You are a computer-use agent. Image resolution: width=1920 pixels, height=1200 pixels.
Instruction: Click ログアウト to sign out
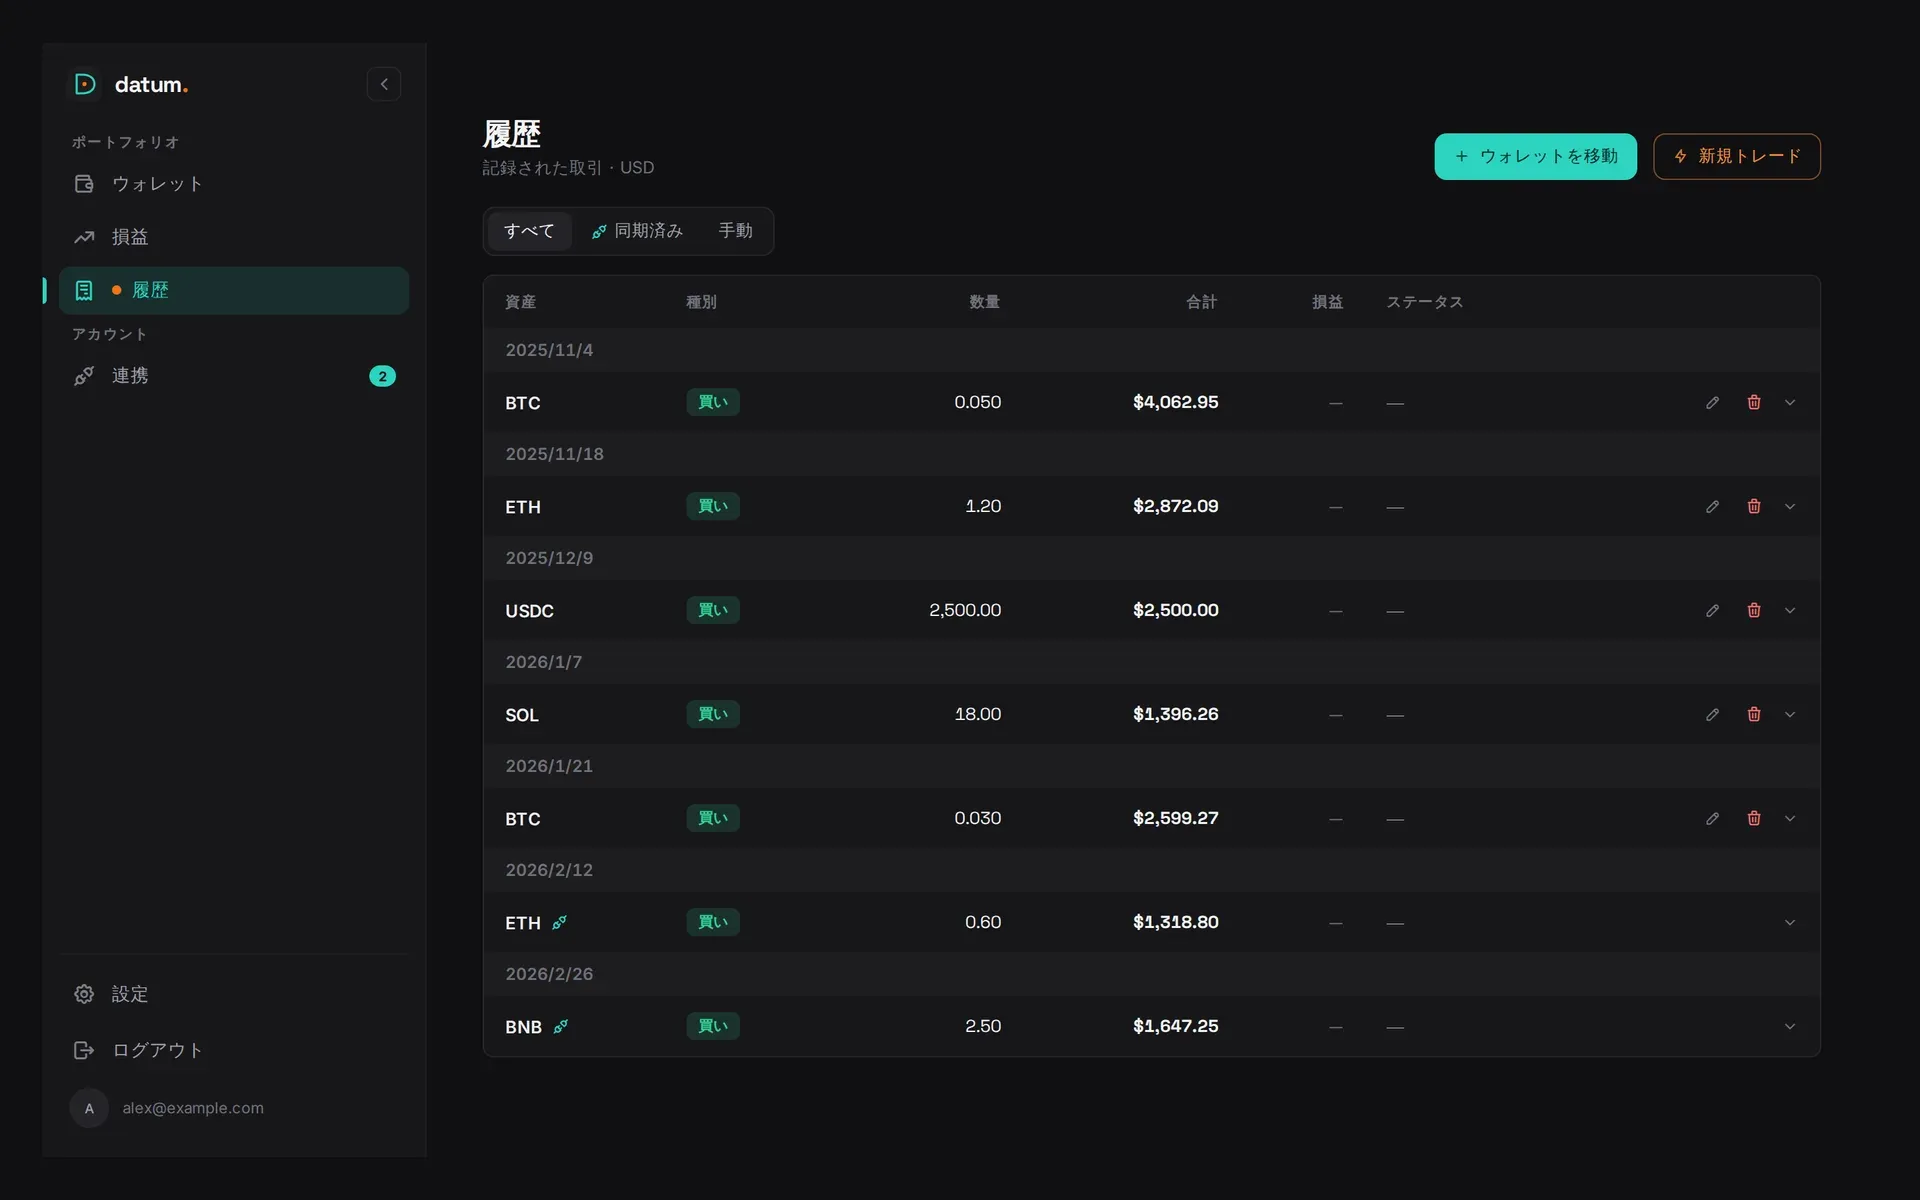[234, 1050]
